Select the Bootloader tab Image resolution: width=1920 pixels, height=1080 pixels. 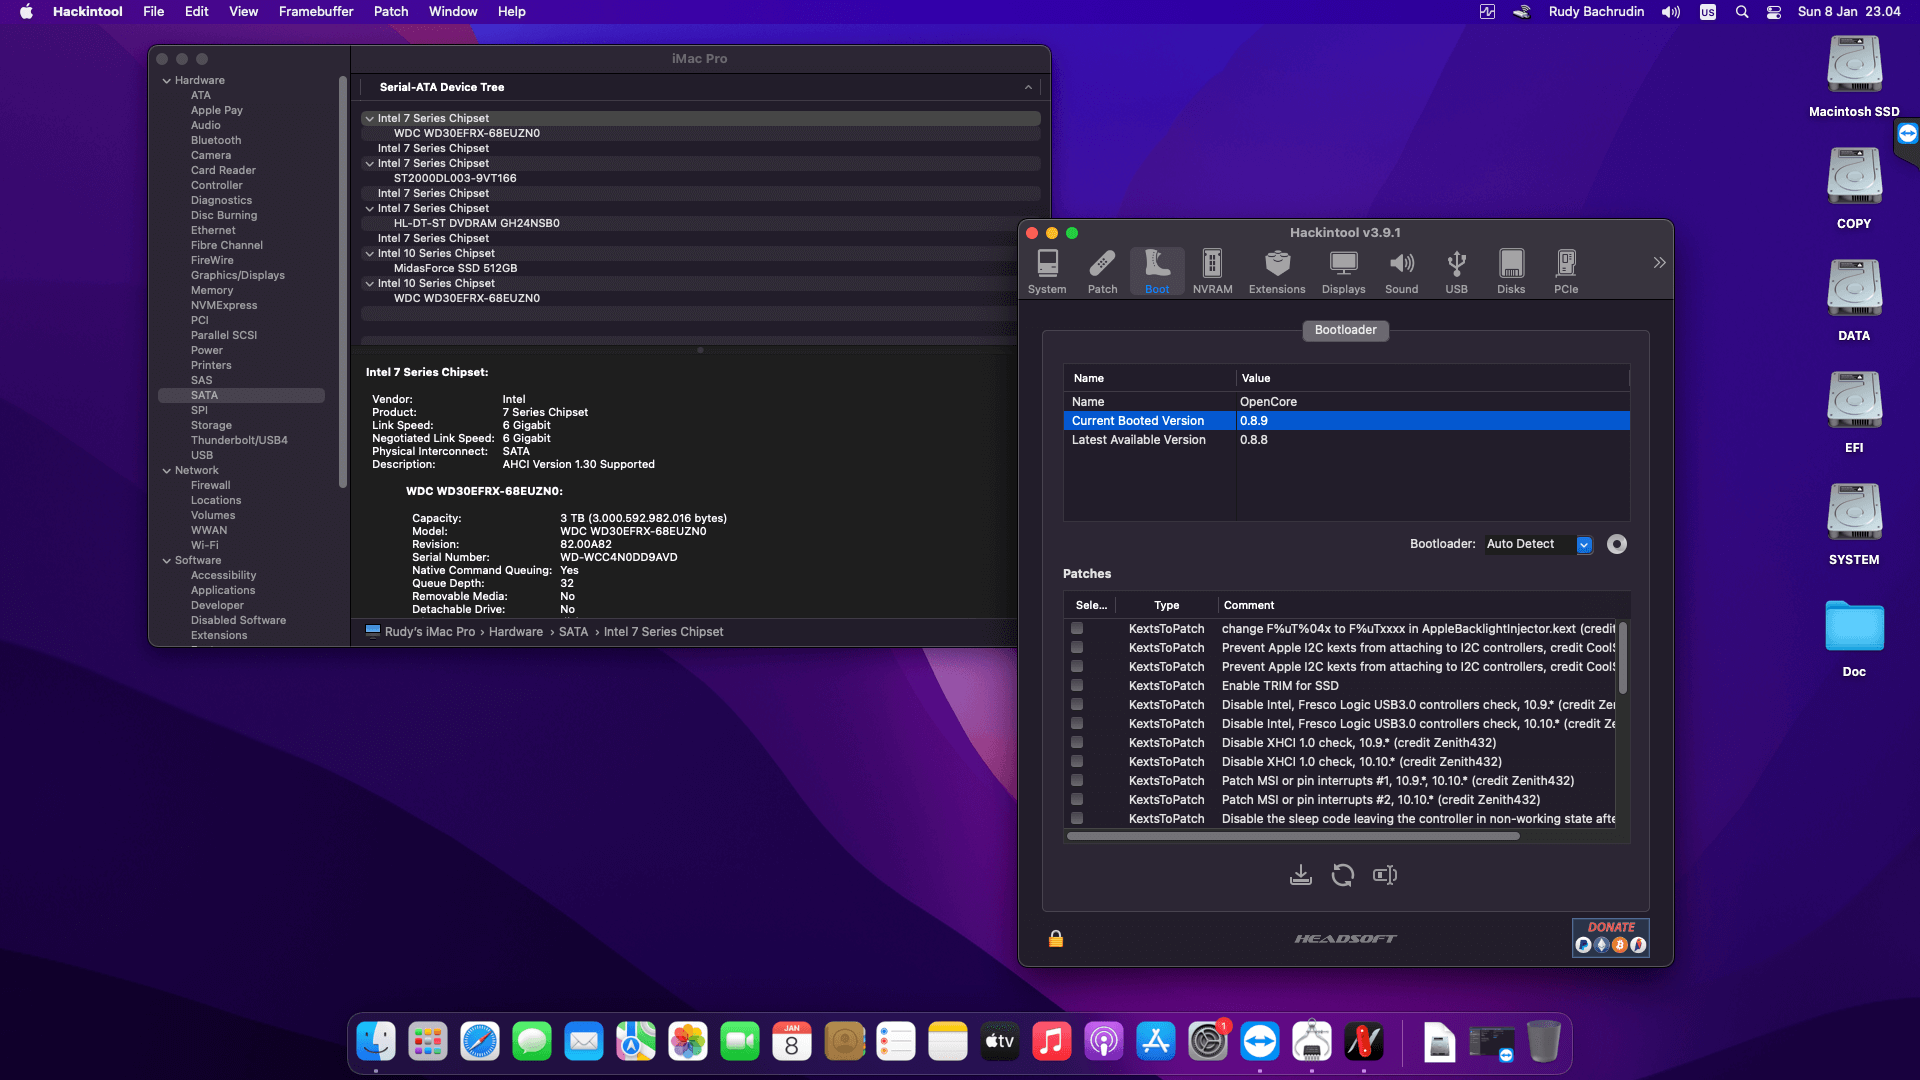1345,330
